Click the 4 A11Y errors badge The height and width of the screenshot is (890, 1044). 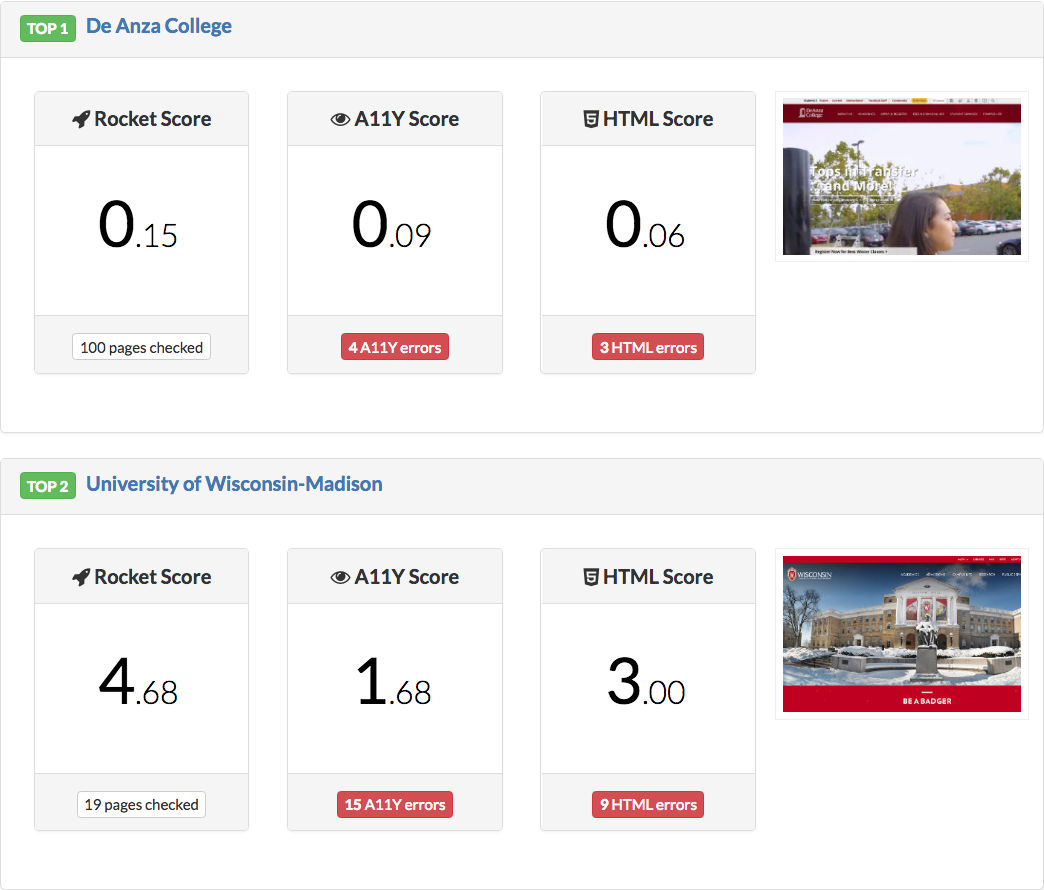pos(394,346)
